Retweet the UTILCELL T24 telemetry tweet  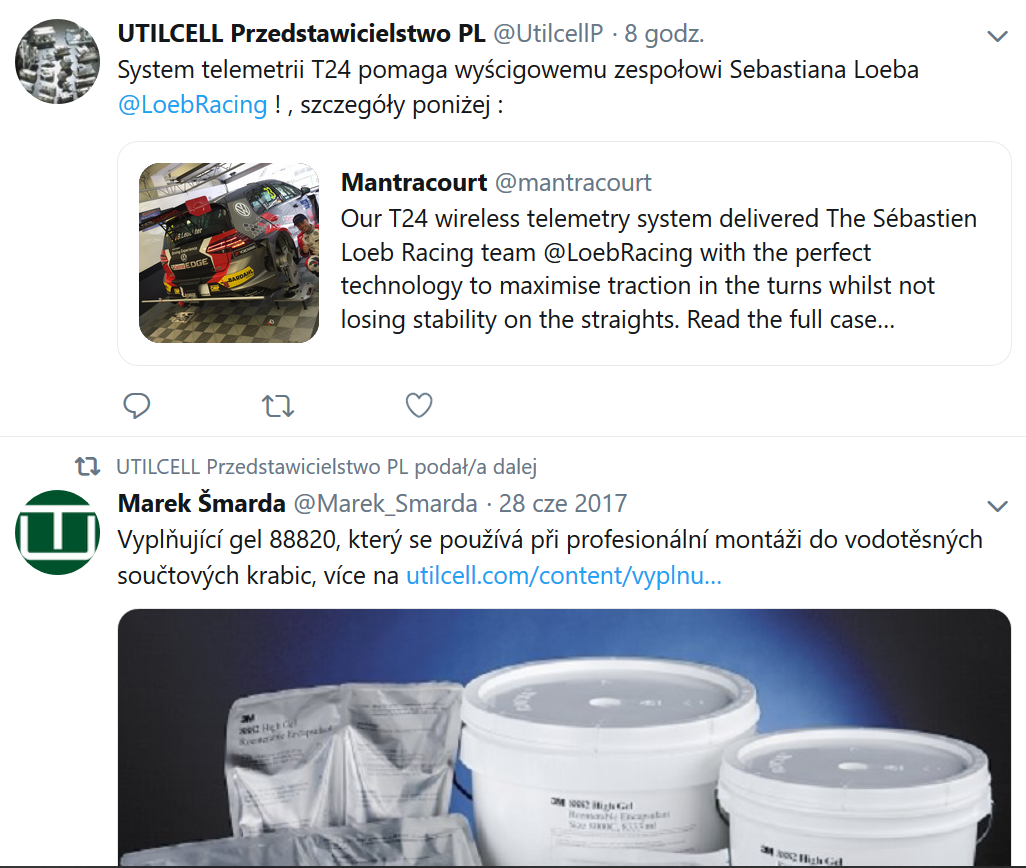click(x=278, y=406)
